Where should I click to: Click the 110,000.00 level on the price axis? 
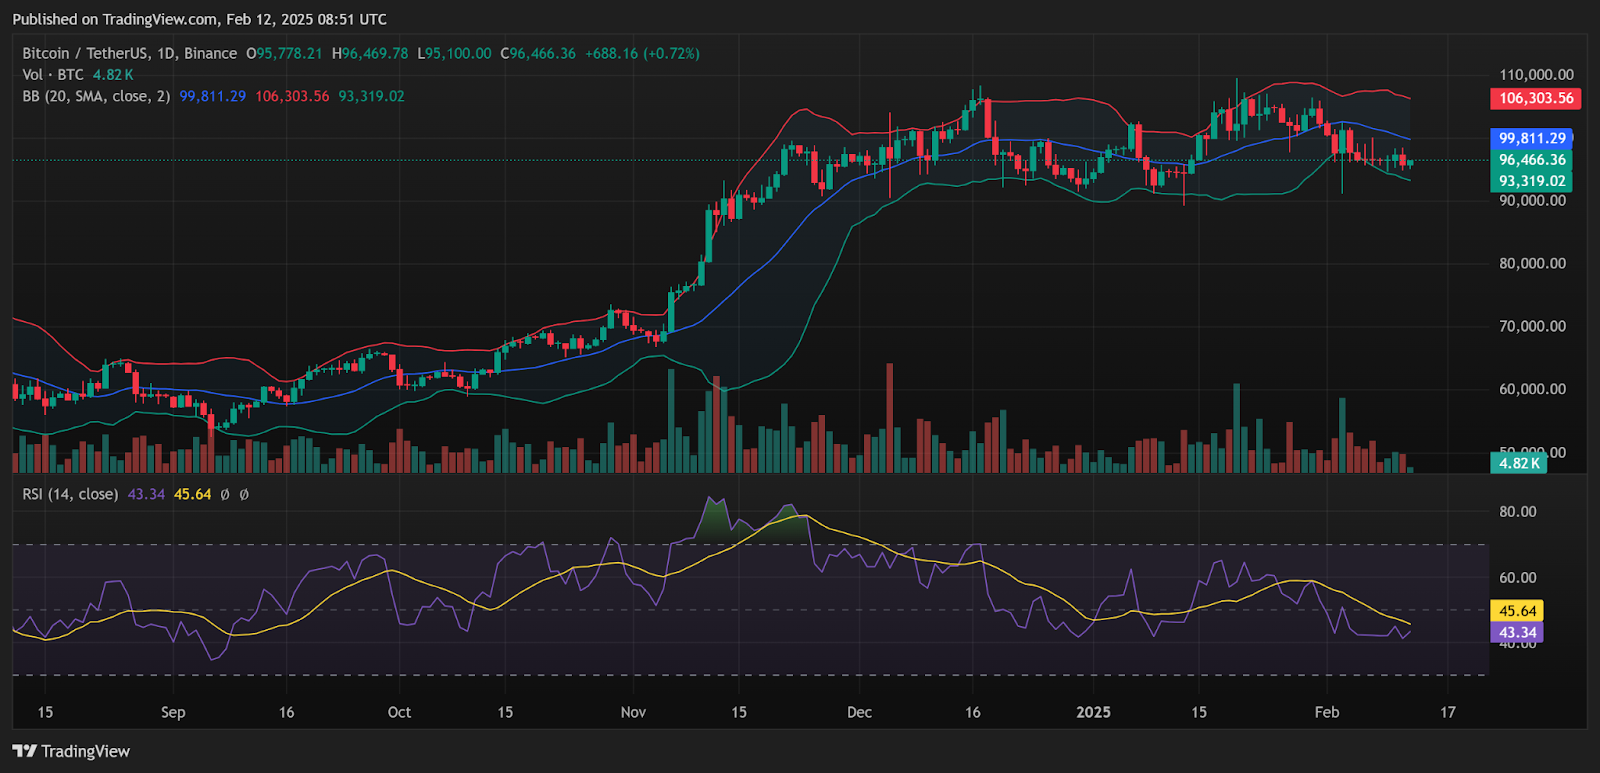click(1535, 75)
